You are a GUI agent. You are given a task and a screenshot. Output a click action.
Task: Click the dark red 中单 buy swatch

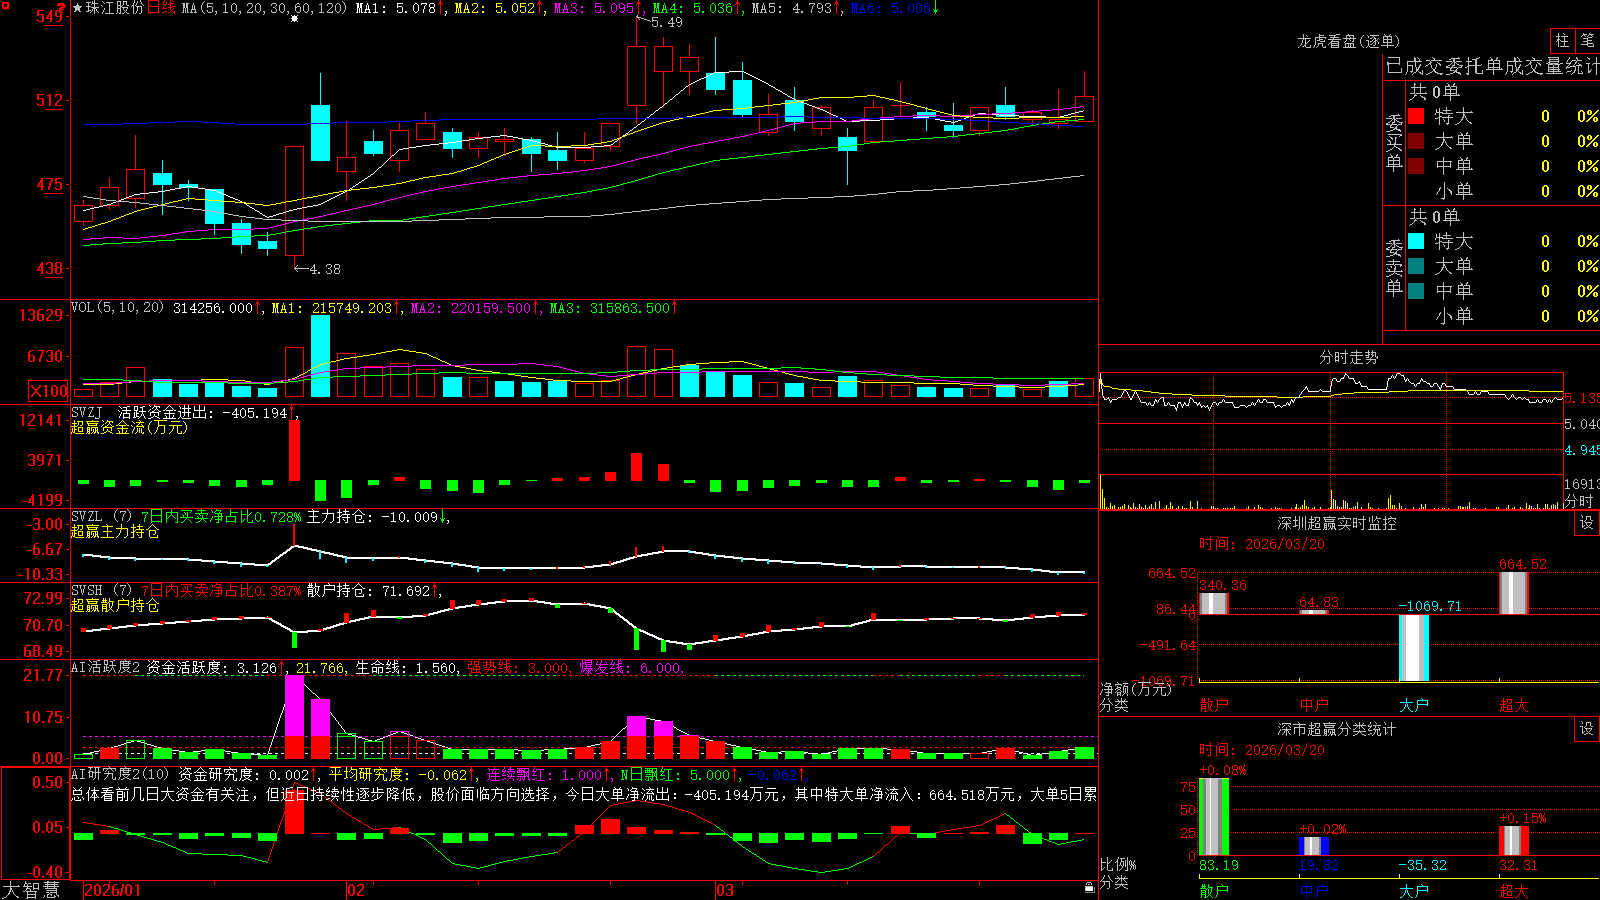click(x=1416, y=166)
